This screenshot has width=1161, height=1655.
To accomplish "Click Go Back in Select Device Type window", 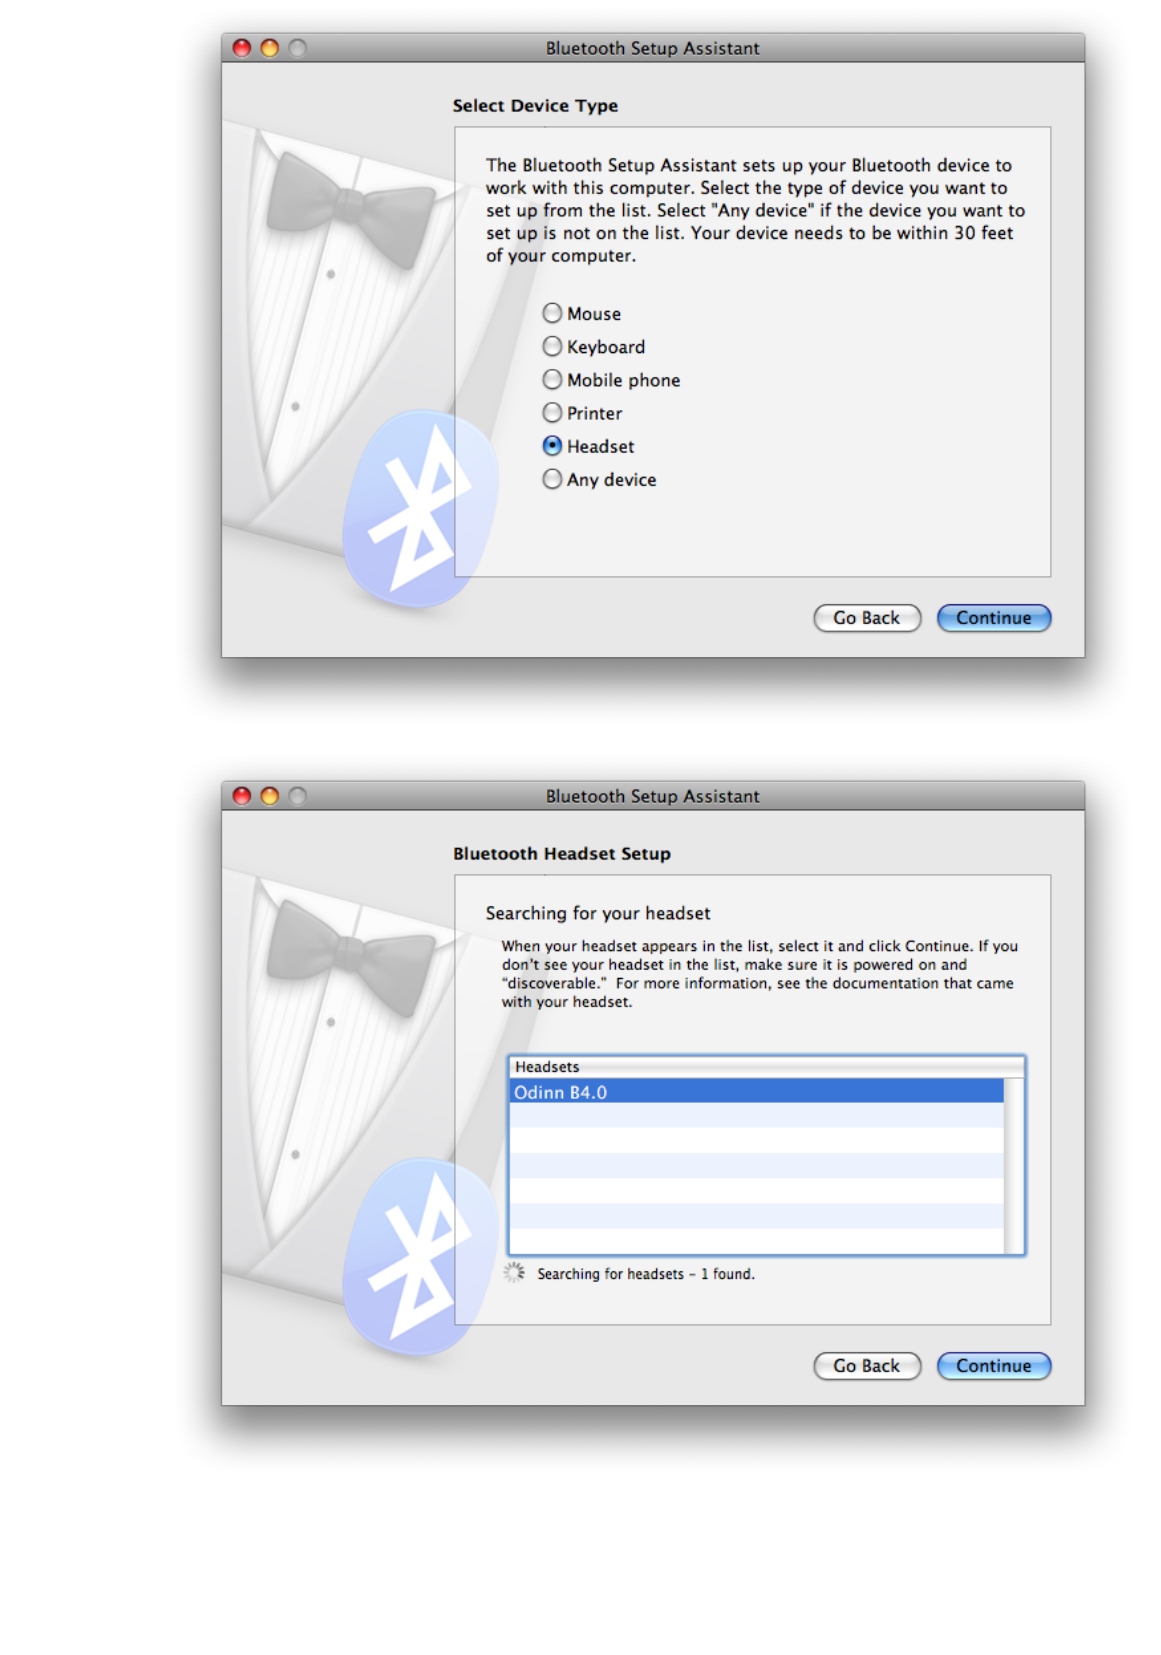I will coord(867,618).
